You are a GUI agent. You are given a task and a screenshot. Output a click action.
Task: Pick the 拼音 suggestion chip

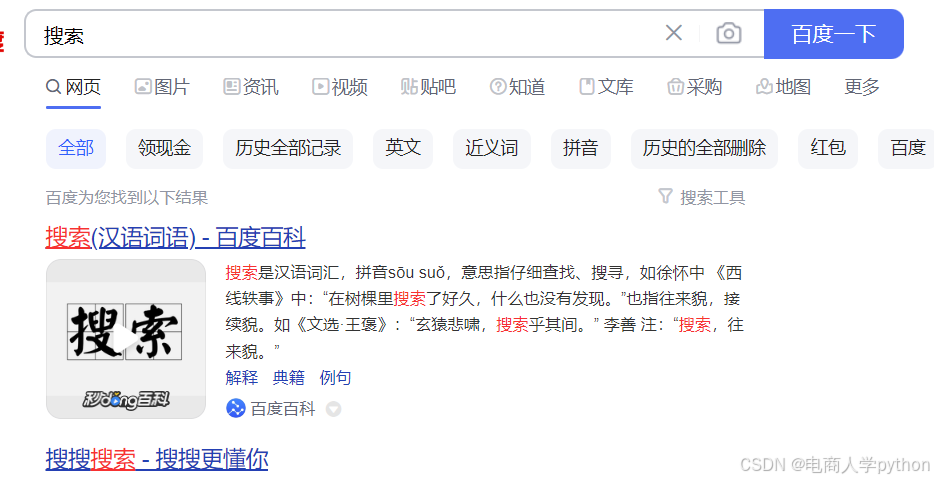click(x=580, y=148)
